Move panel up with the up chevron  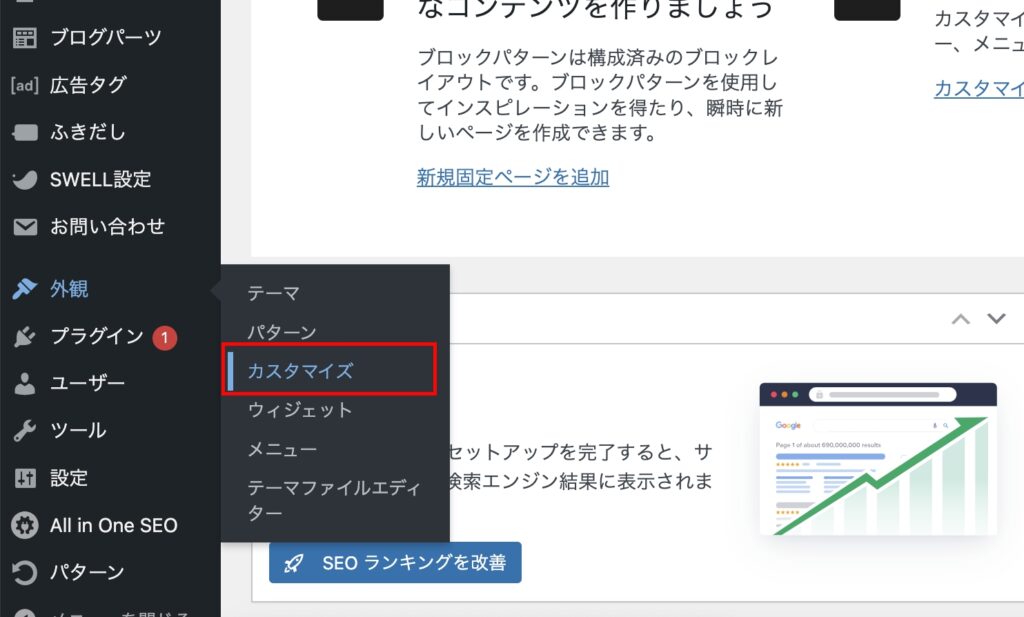[x=960, y=319]
